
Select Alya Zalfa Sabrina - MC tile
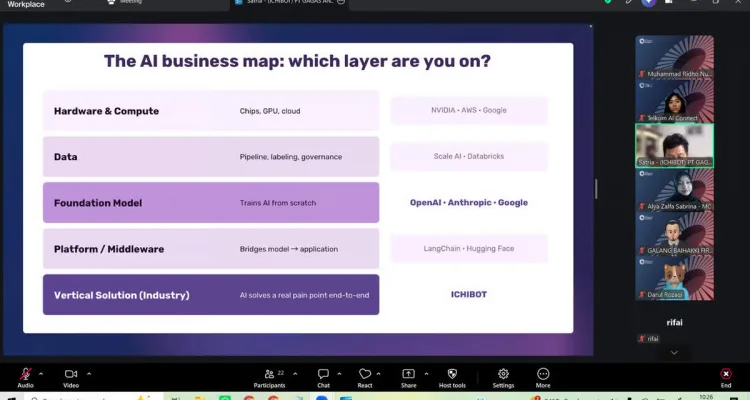(674, 189)
